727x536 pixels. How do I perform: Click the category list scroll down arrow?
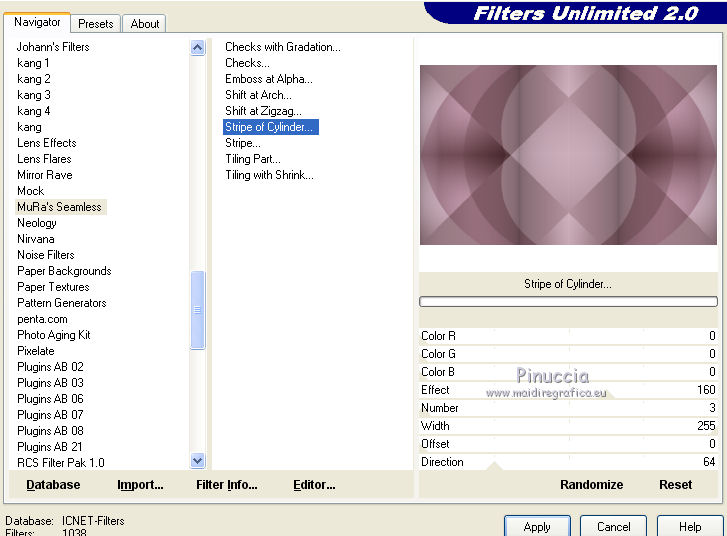click(x=198, y=460)
